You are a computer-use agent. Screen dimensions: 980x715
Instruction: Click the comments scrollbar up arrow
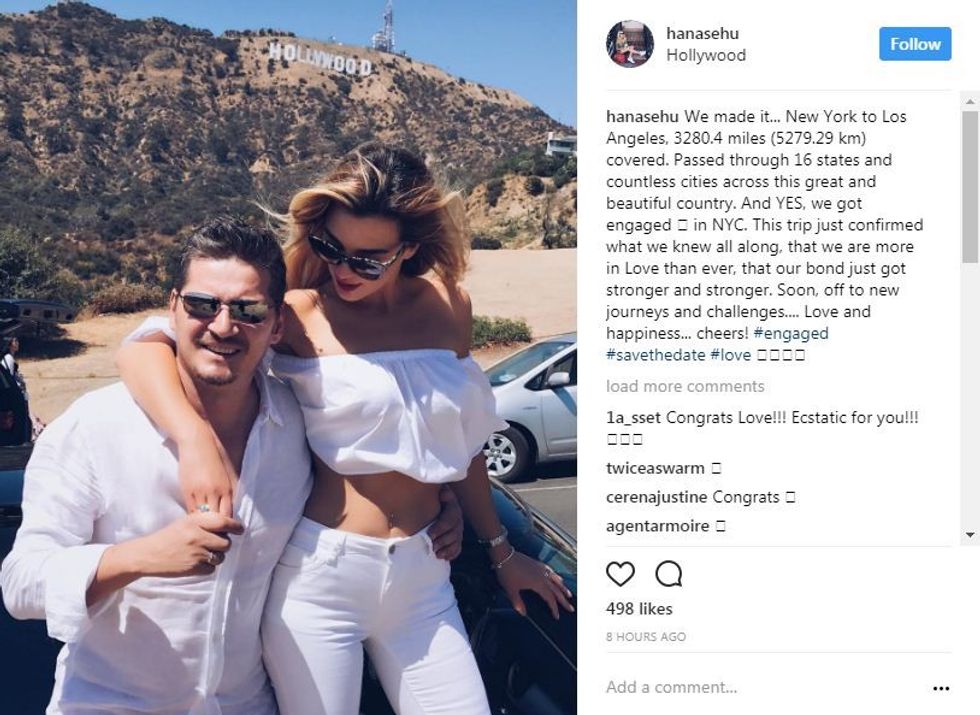[970, 101]
